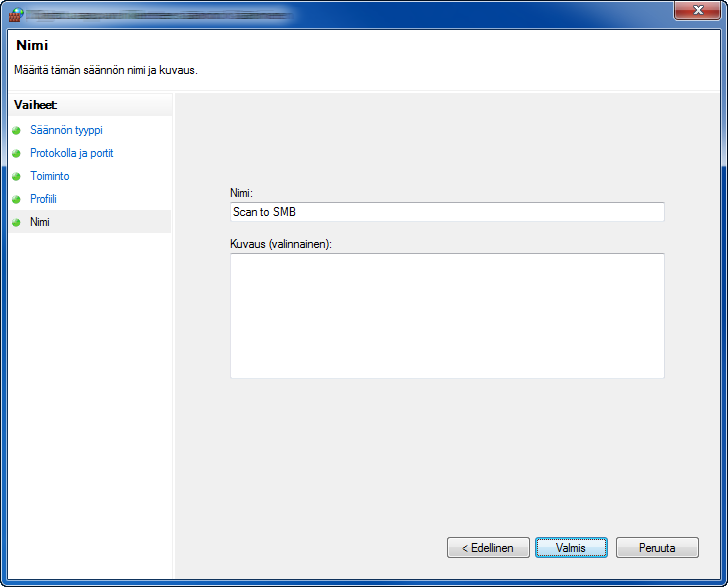This screenshot has height=587, width=728.
Task: Go back with the Edellinen button
Action: tap(488, 548)
